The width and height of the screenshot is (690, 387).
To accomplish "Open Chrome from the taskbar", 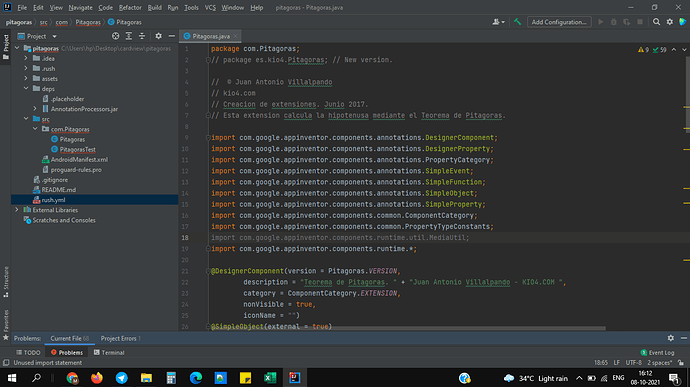I will (x=72, y=378).
